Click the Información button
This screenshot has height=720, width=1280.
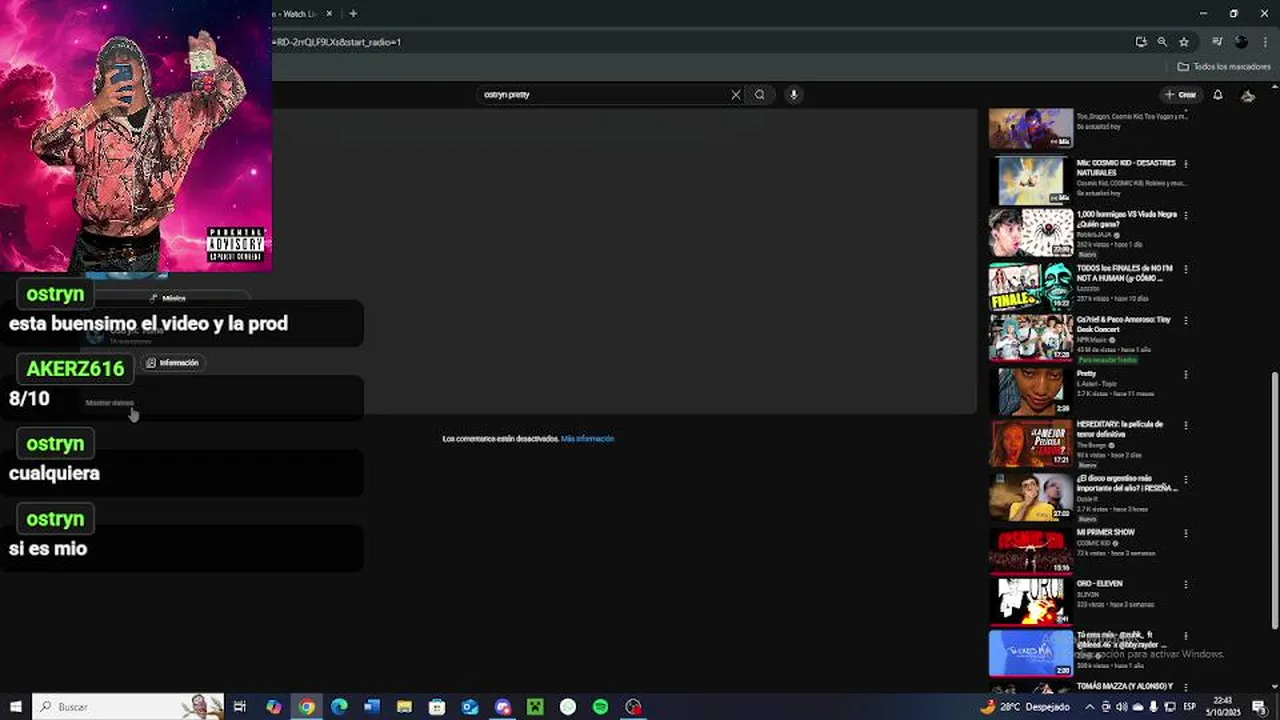(x=172, y=363)
